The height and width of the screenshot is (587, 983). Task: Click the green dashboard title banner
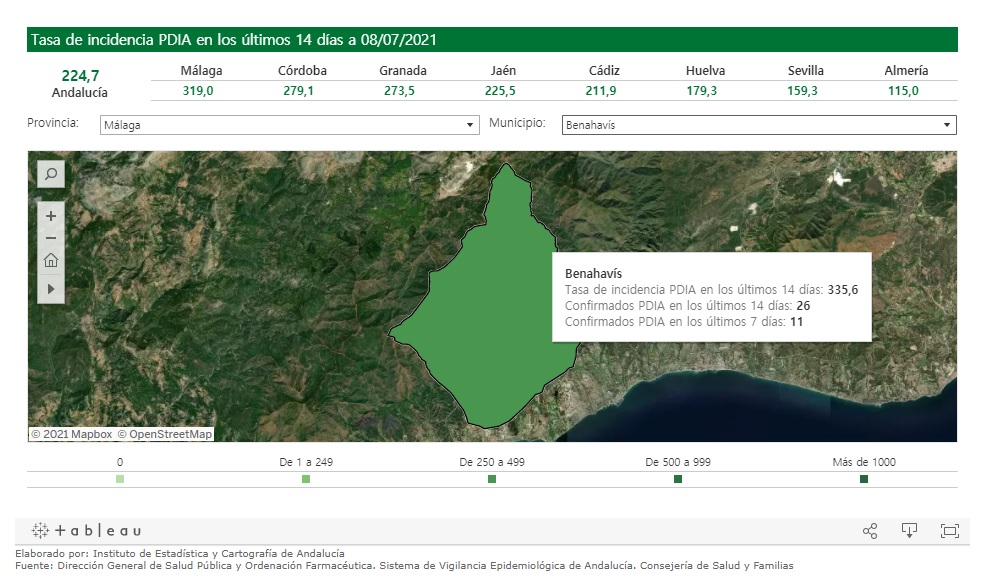tap(492, 40)
